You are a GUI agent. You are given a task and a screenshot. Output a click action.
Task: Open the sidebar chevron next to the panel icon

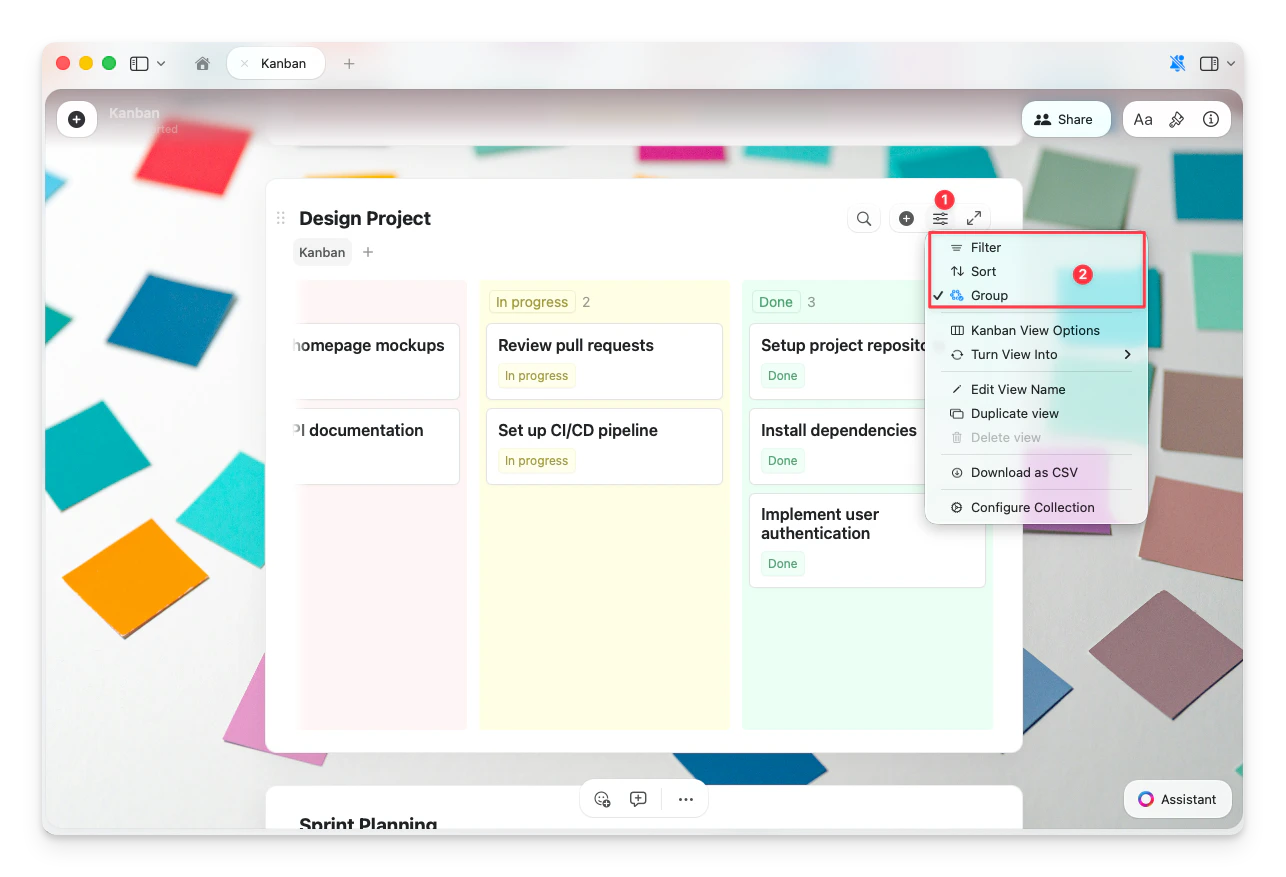point(160,63)
